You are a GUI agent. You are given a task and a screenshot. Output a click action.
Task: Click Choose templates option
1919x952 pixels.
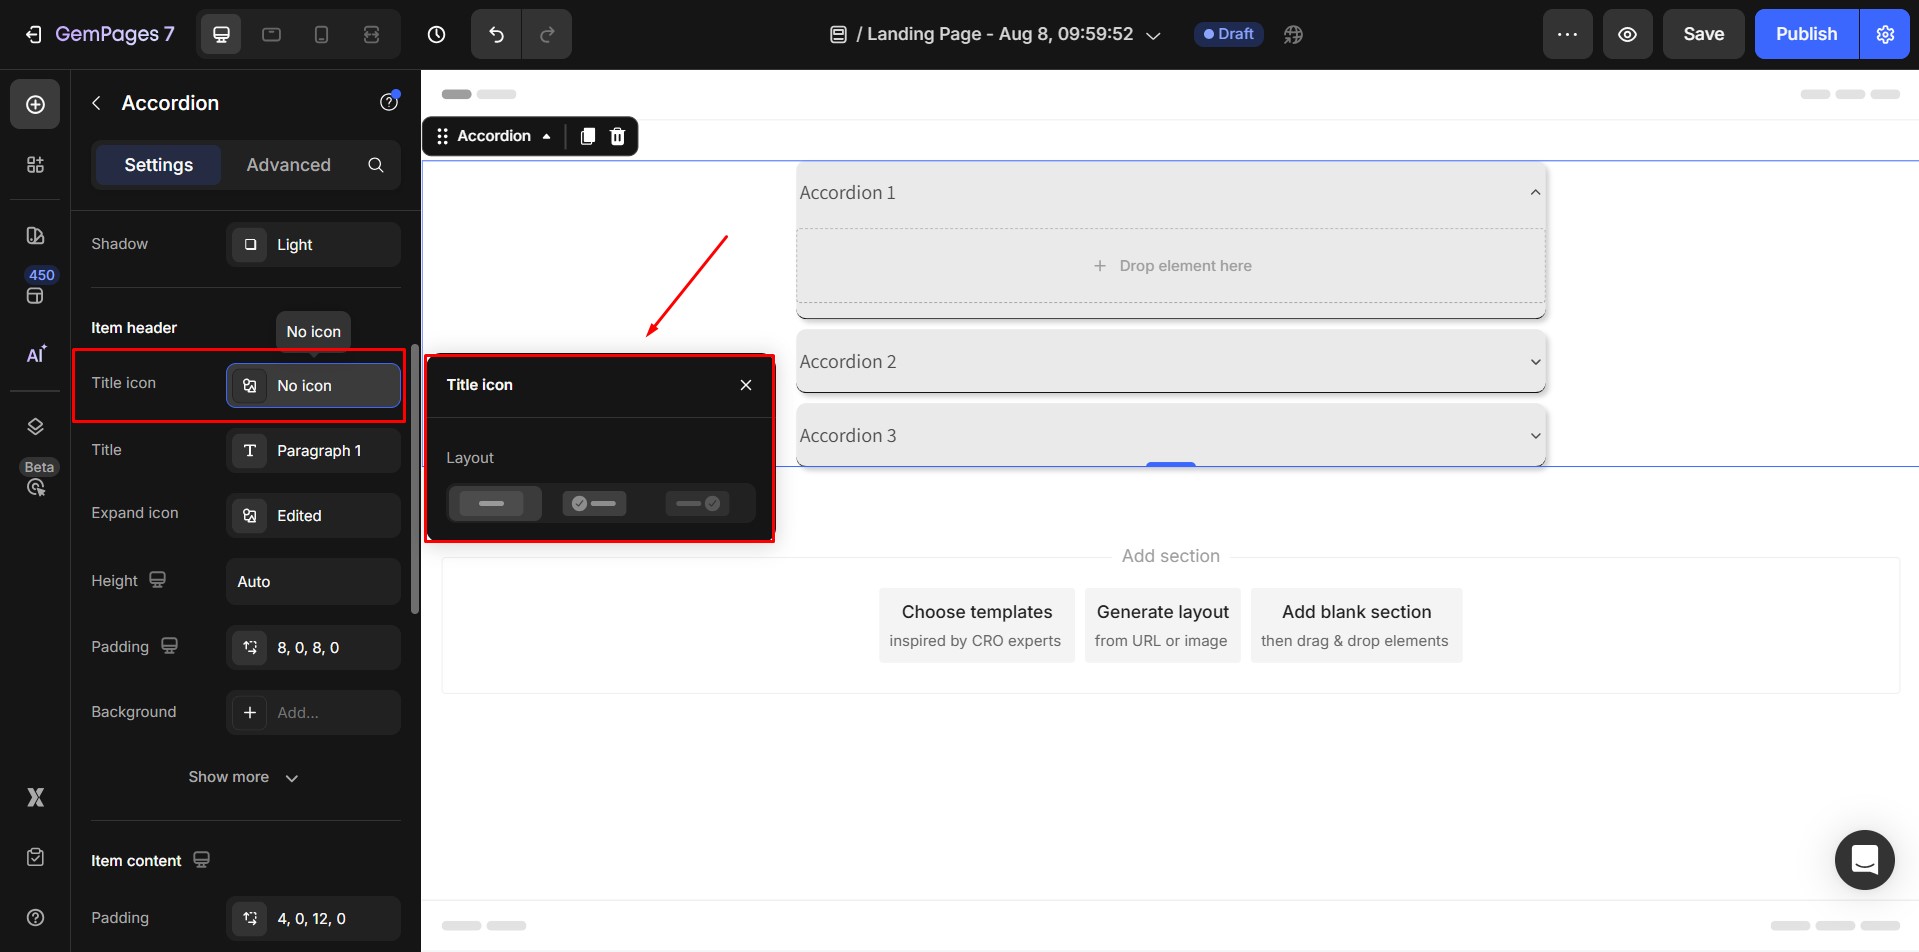tap(976, 625)
